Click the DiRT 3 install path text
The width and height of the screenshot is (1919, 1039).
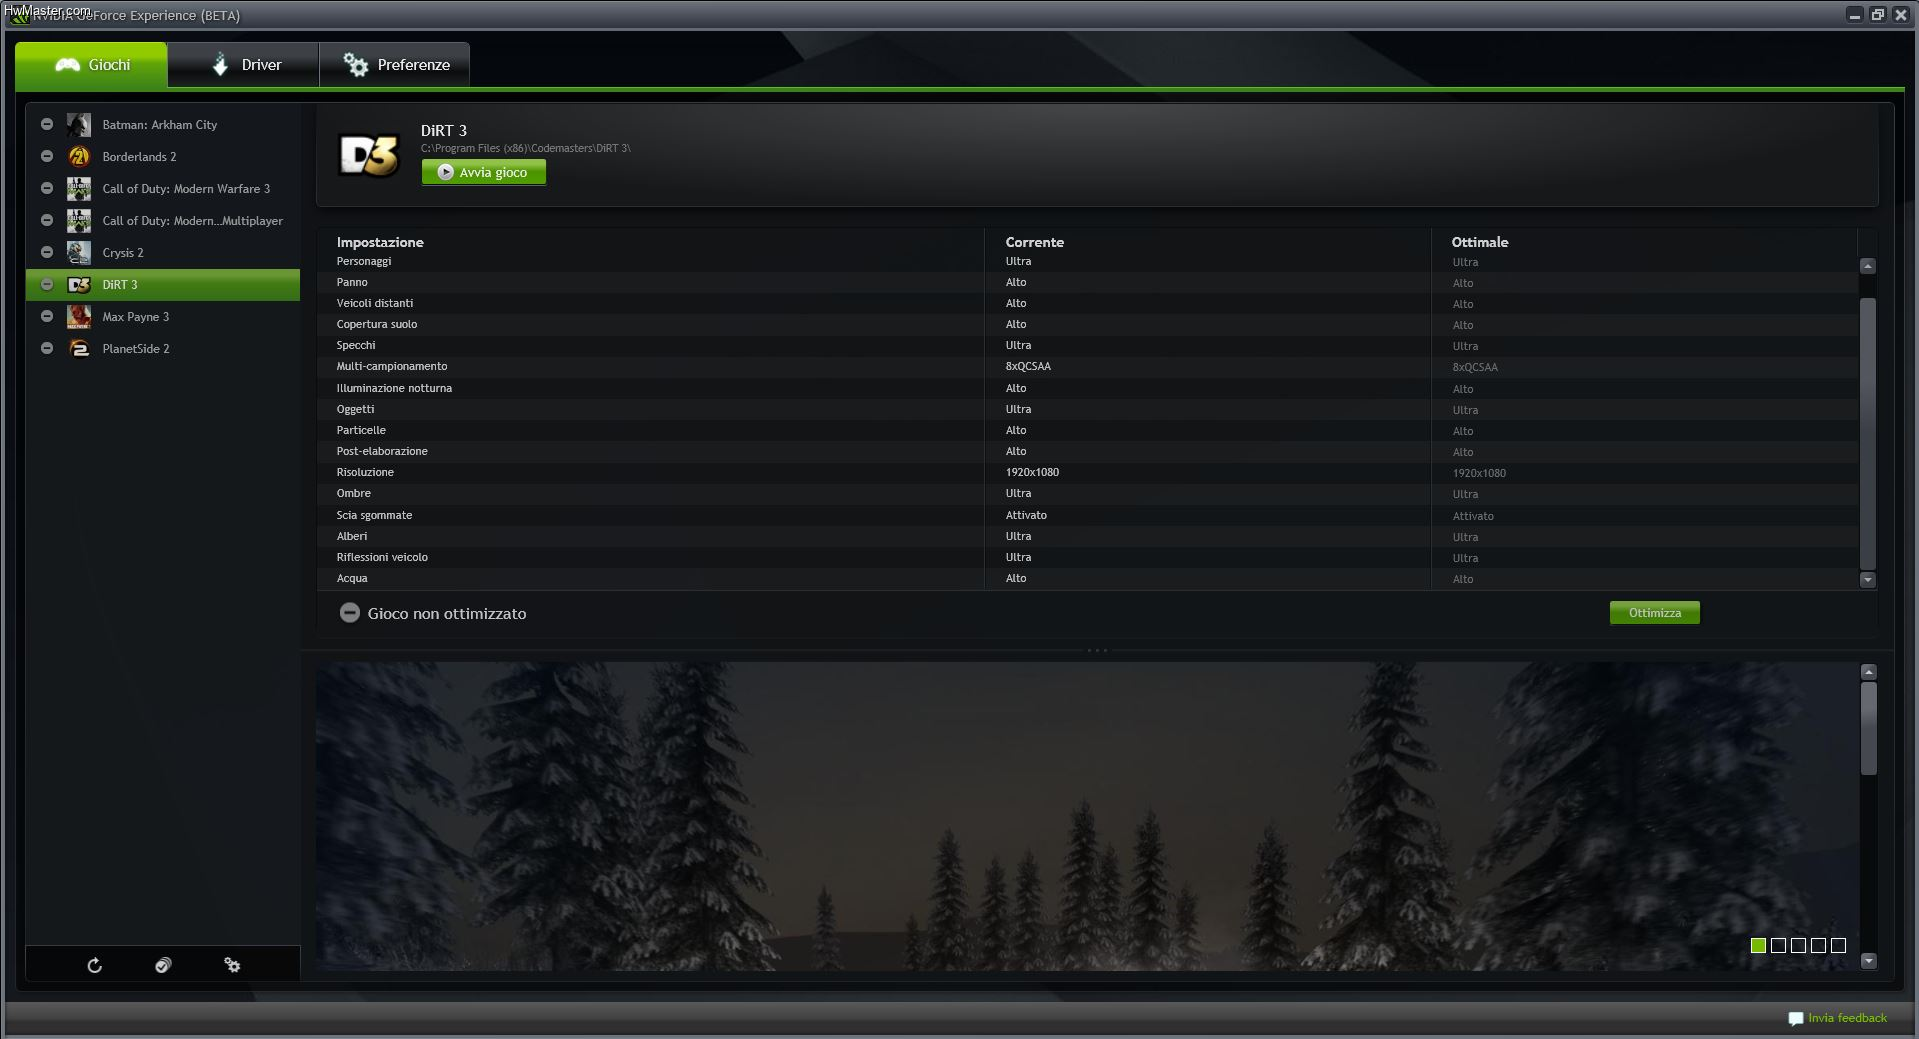point(526,148)
